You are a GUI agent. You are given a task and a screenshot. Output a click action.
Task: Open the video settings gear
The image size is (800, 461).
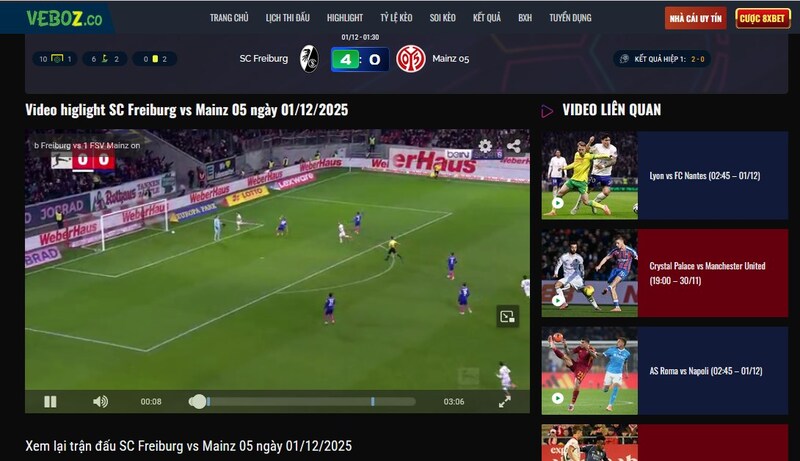(x=485, y=145)
